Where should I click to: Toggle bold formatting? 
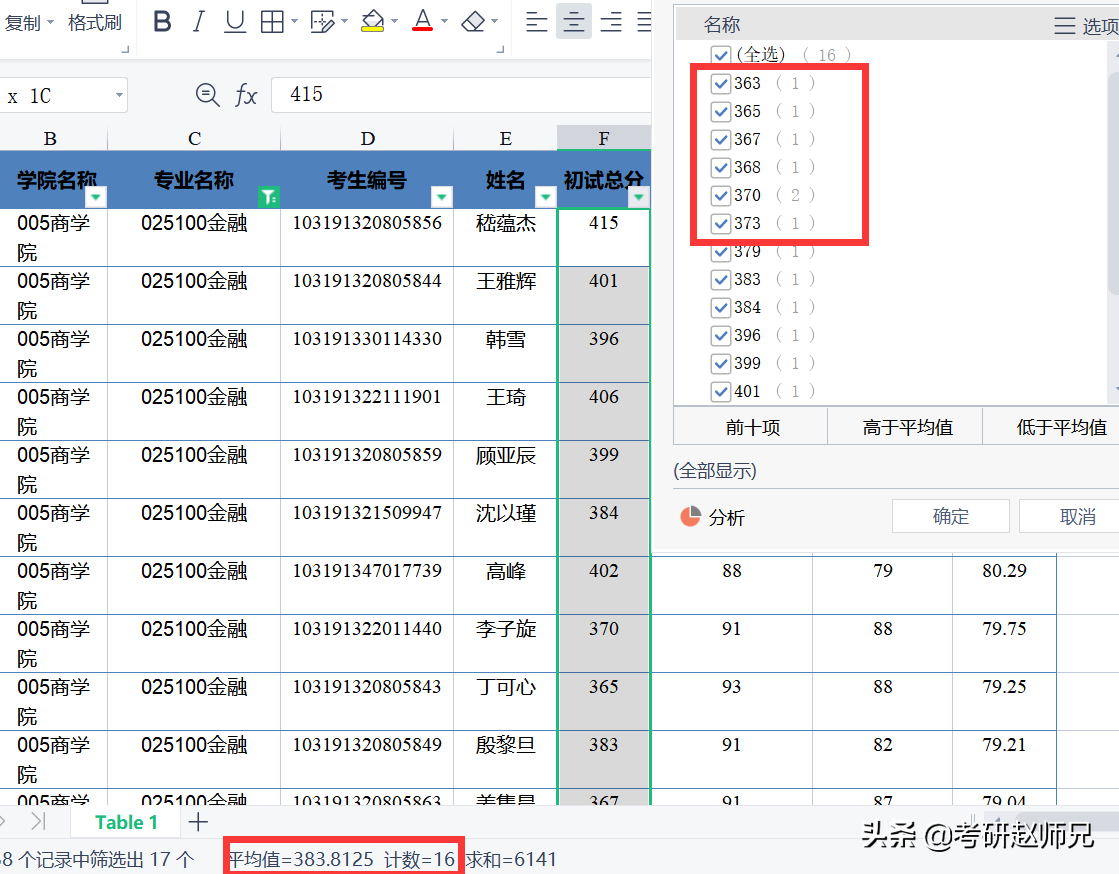point(162,20)
